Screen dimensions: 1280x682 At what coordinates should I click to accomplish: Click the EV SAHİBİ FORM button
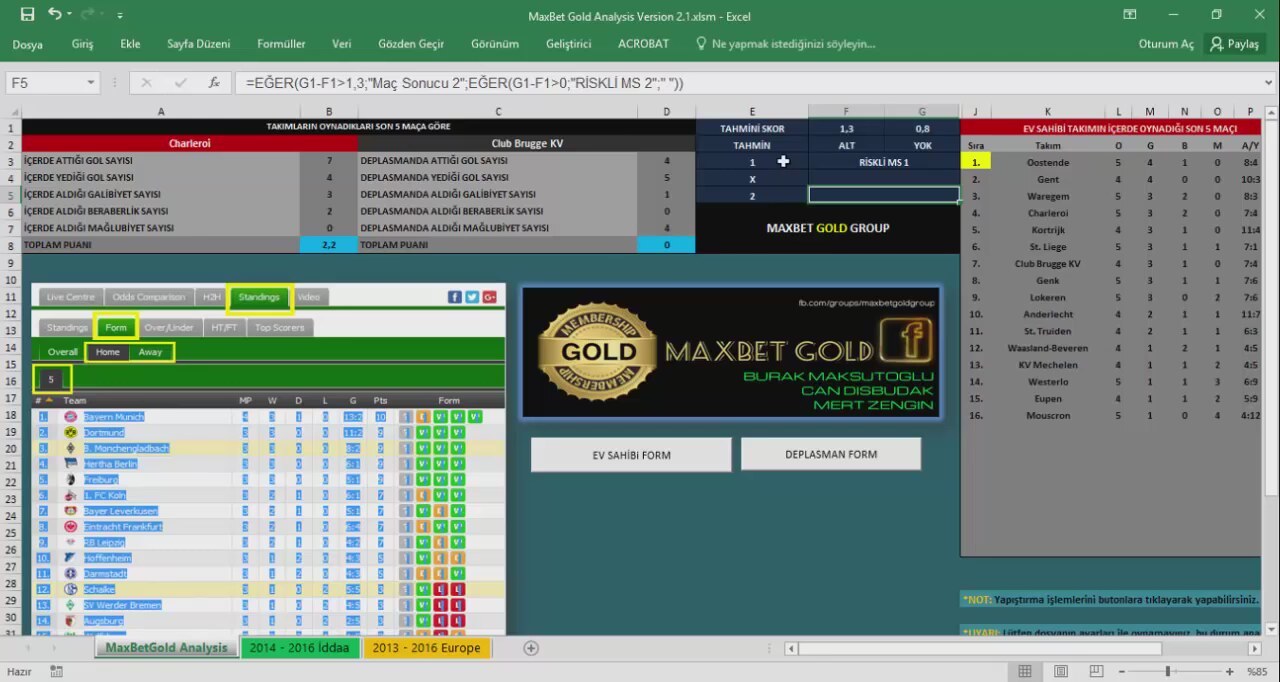pos(631,455)
